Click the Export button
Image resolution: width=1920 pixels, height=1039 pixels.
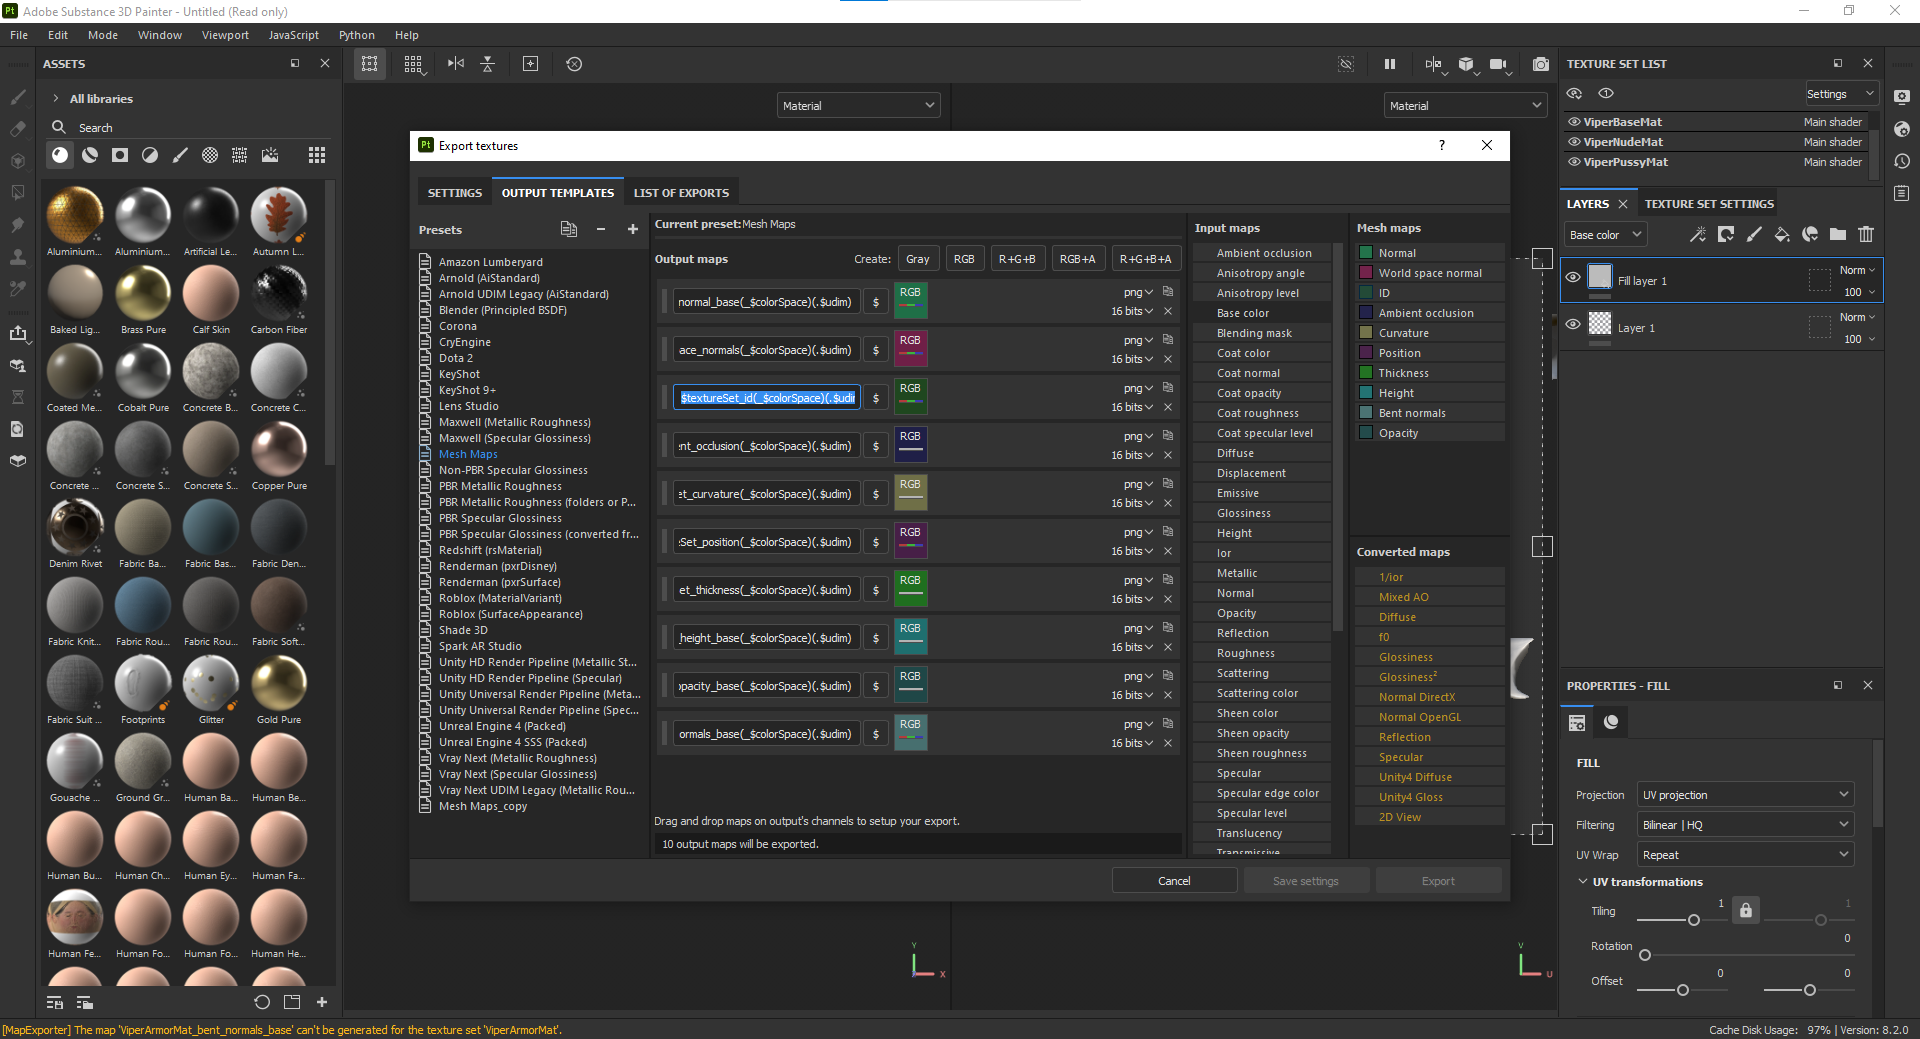click(x=1438, y=880)
